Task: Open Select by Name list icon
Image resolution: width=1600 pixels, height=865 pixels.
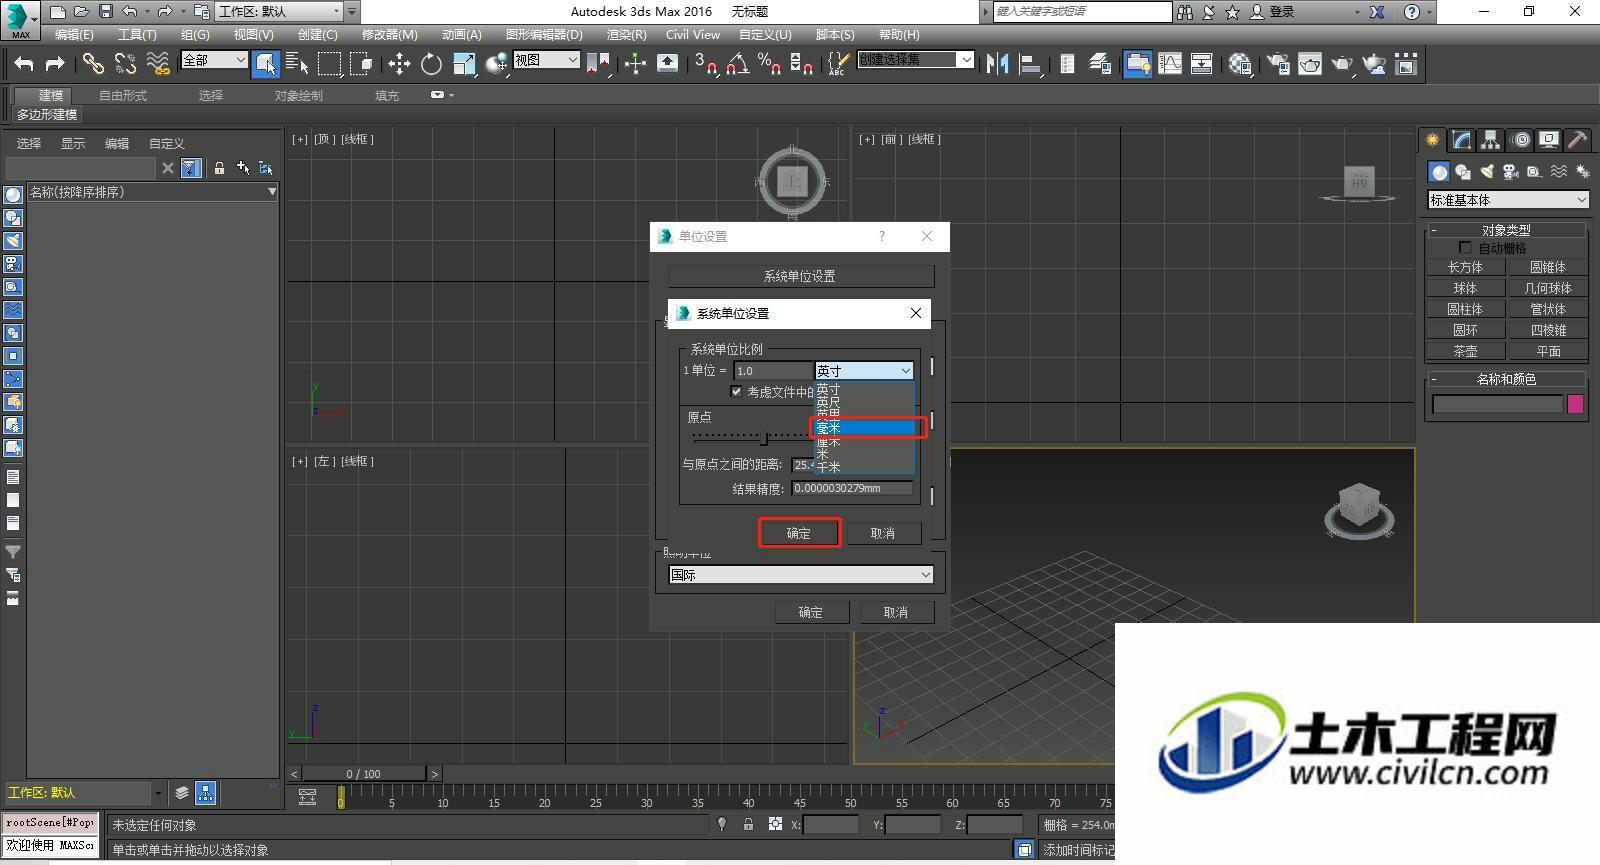Action: (x=297, y=64)
